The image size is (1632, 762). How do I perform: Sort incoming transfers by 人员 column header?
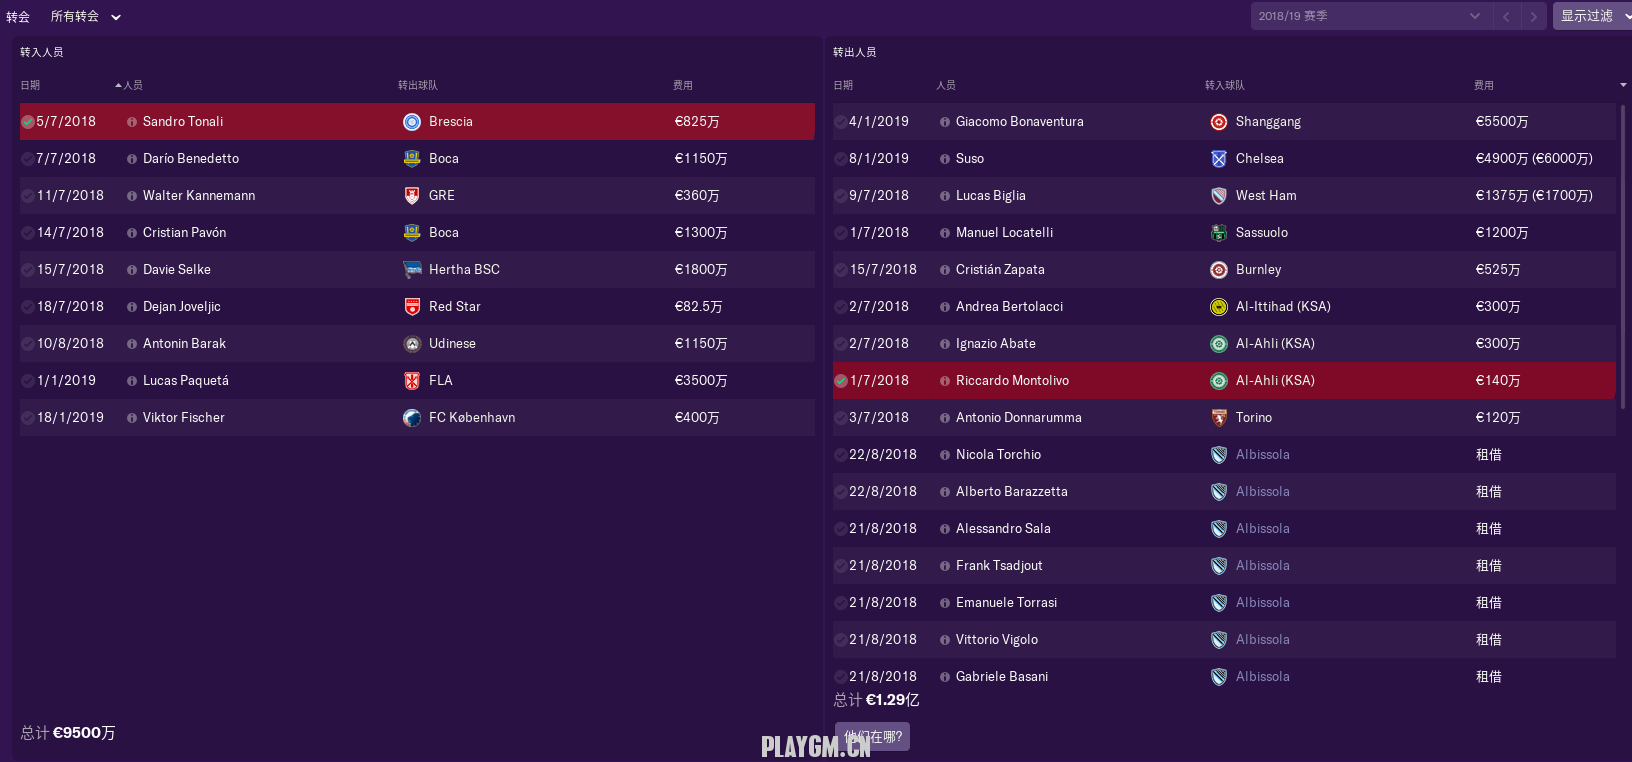[133, 86]
